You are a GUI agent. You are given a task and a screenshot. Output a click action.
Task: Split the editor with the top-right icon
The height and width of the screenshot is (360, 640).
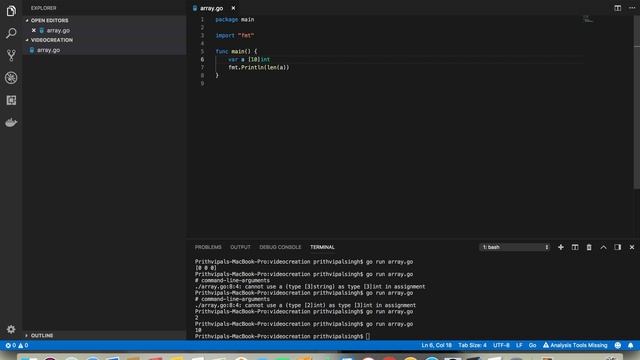(x=618, y=8)
